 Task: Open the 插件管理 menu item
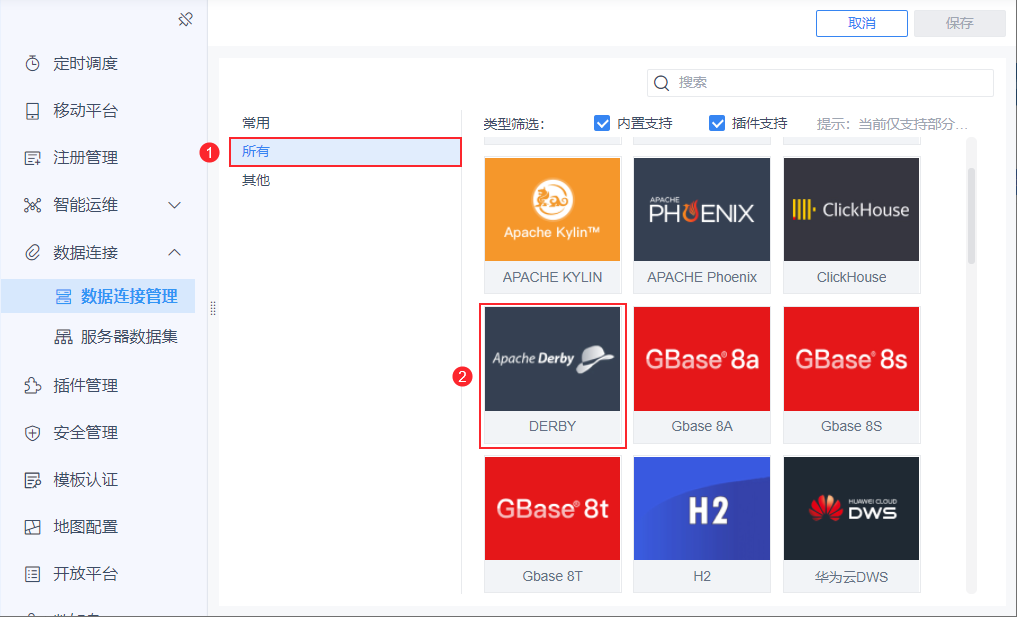pyautogui.click(x=85, y=385)
